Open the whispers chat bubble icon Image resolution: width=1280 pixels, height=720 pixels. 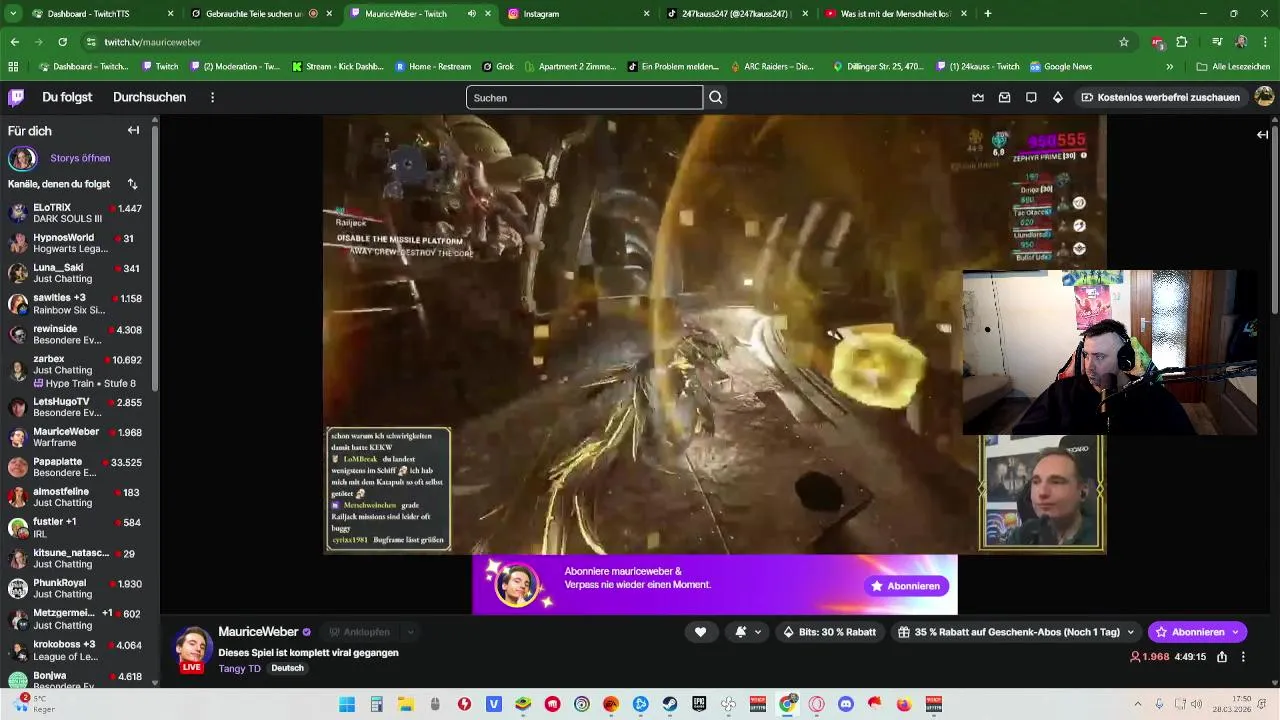point(1031,97)
